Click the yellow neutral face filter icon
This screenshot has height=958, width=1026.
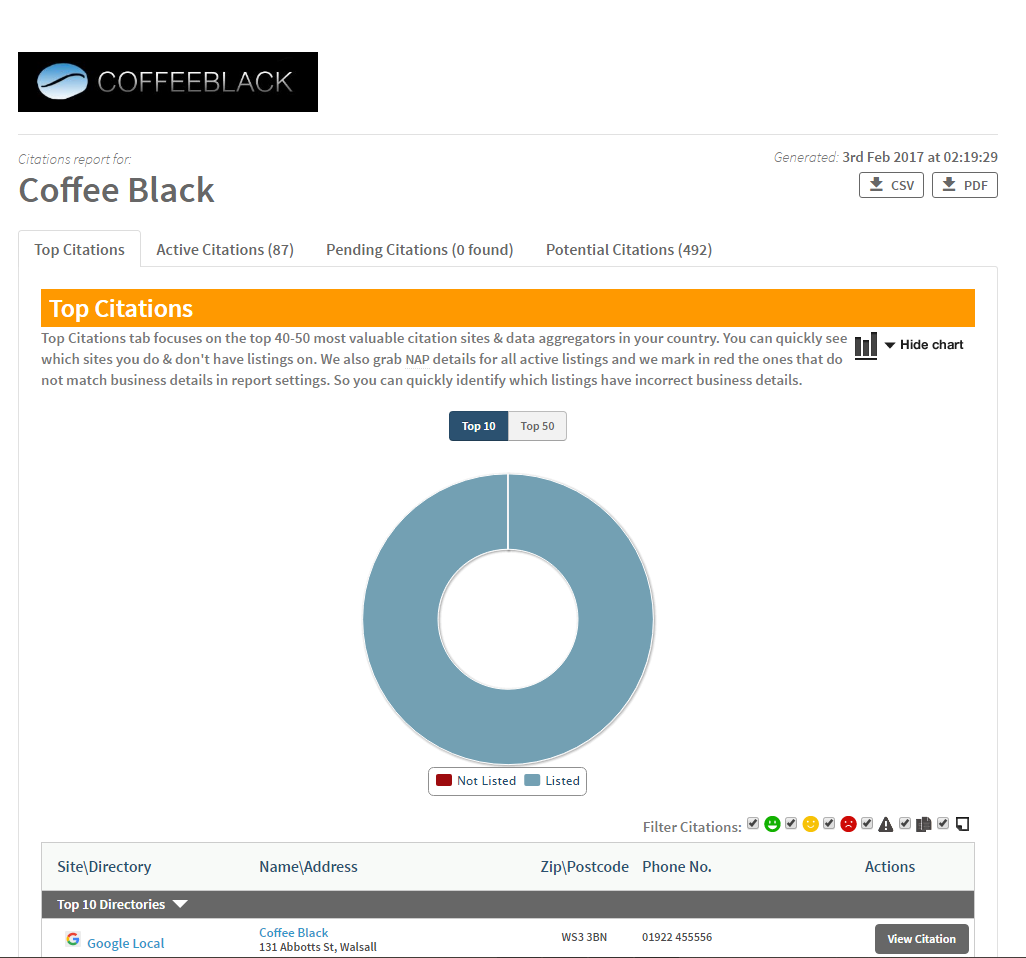810,824
